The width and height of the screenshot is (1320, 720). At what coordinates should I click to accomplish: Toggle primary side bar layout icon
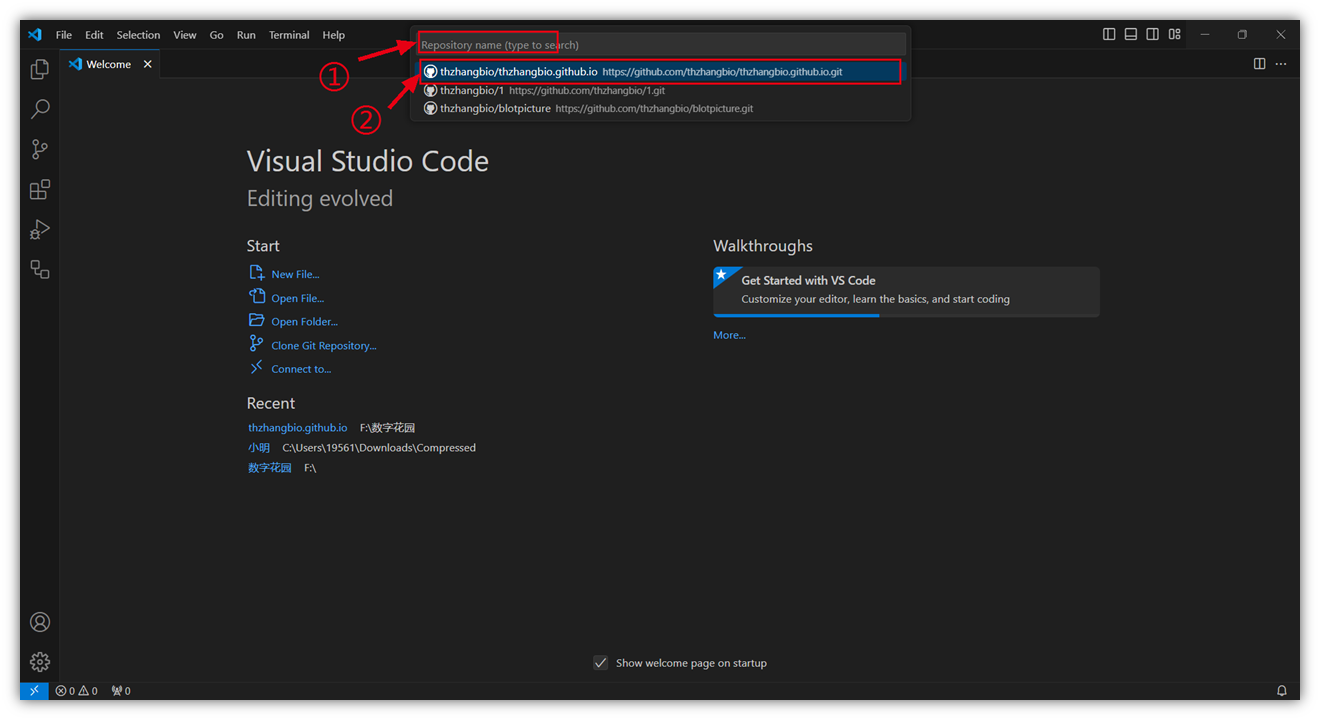click(1109, 34)
